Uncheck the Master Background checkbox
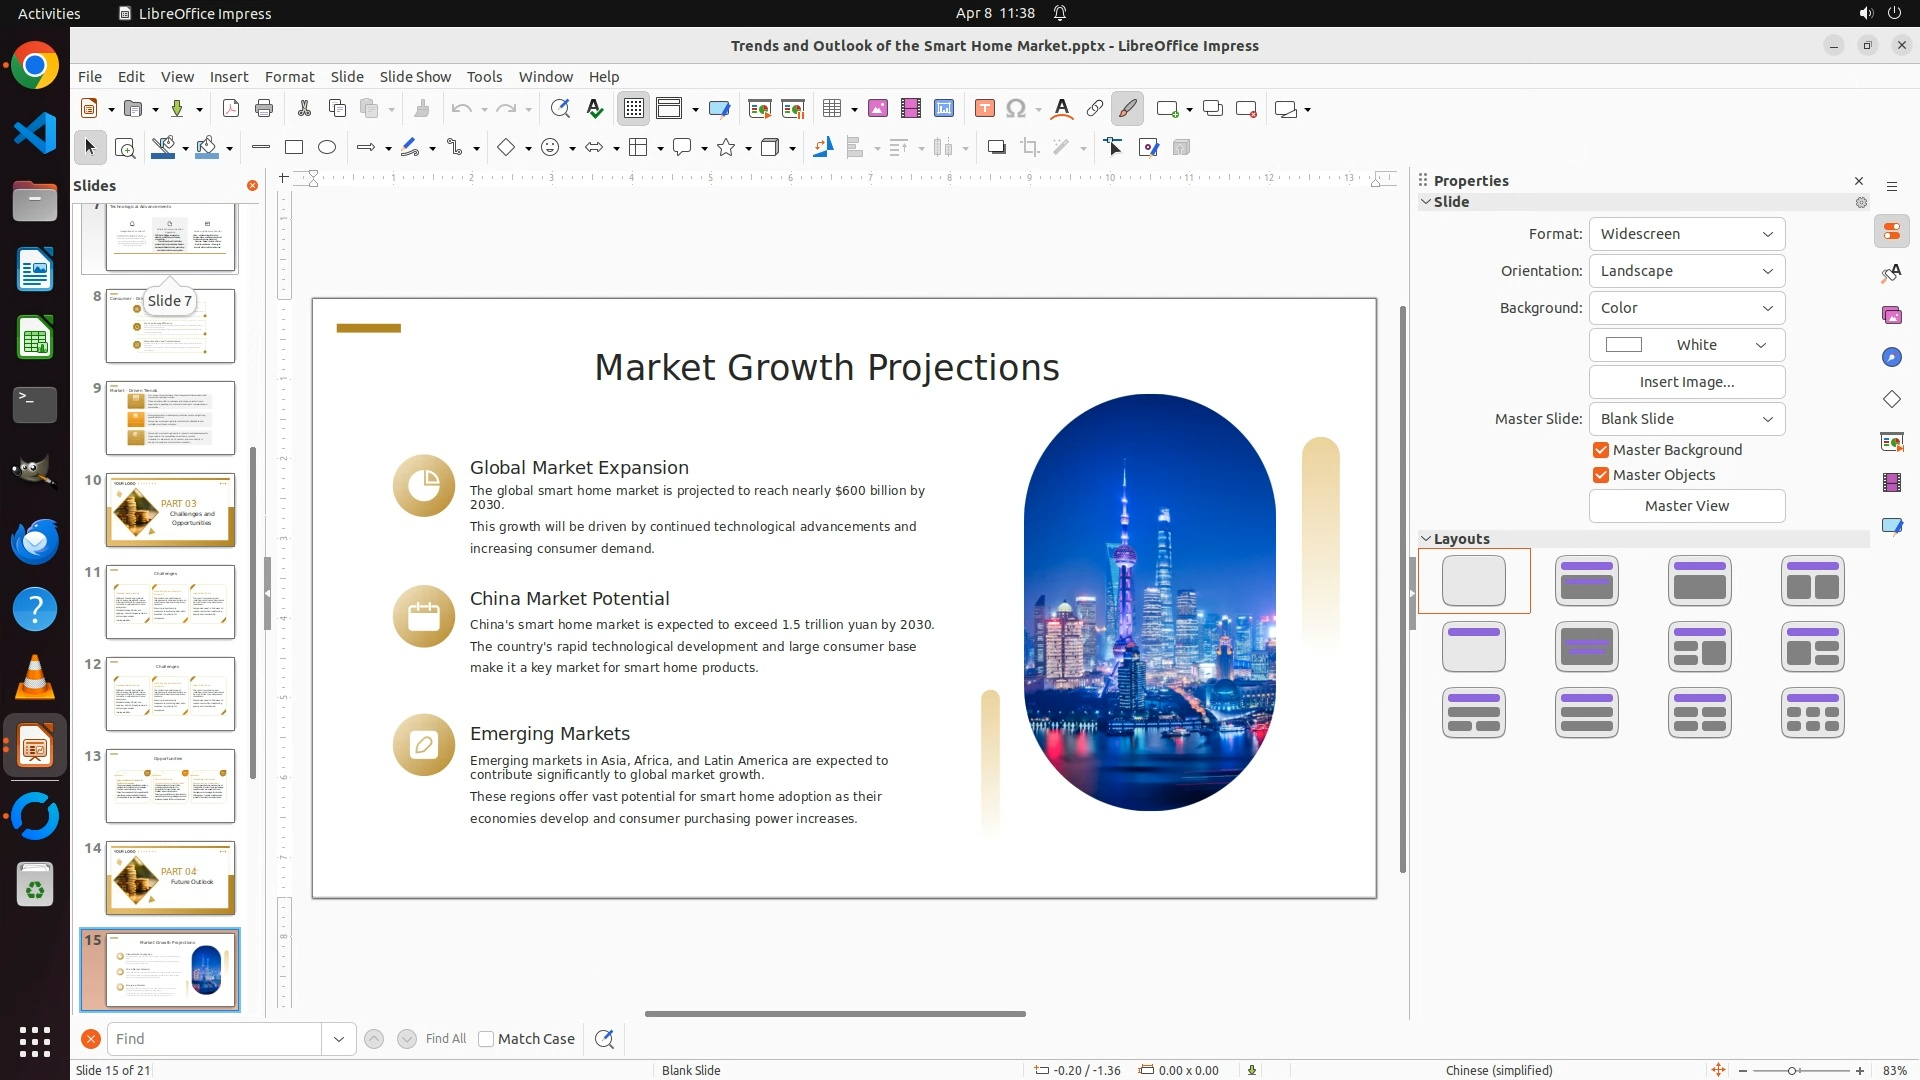This screenshot has width=1920, height=1080. 1601,450
